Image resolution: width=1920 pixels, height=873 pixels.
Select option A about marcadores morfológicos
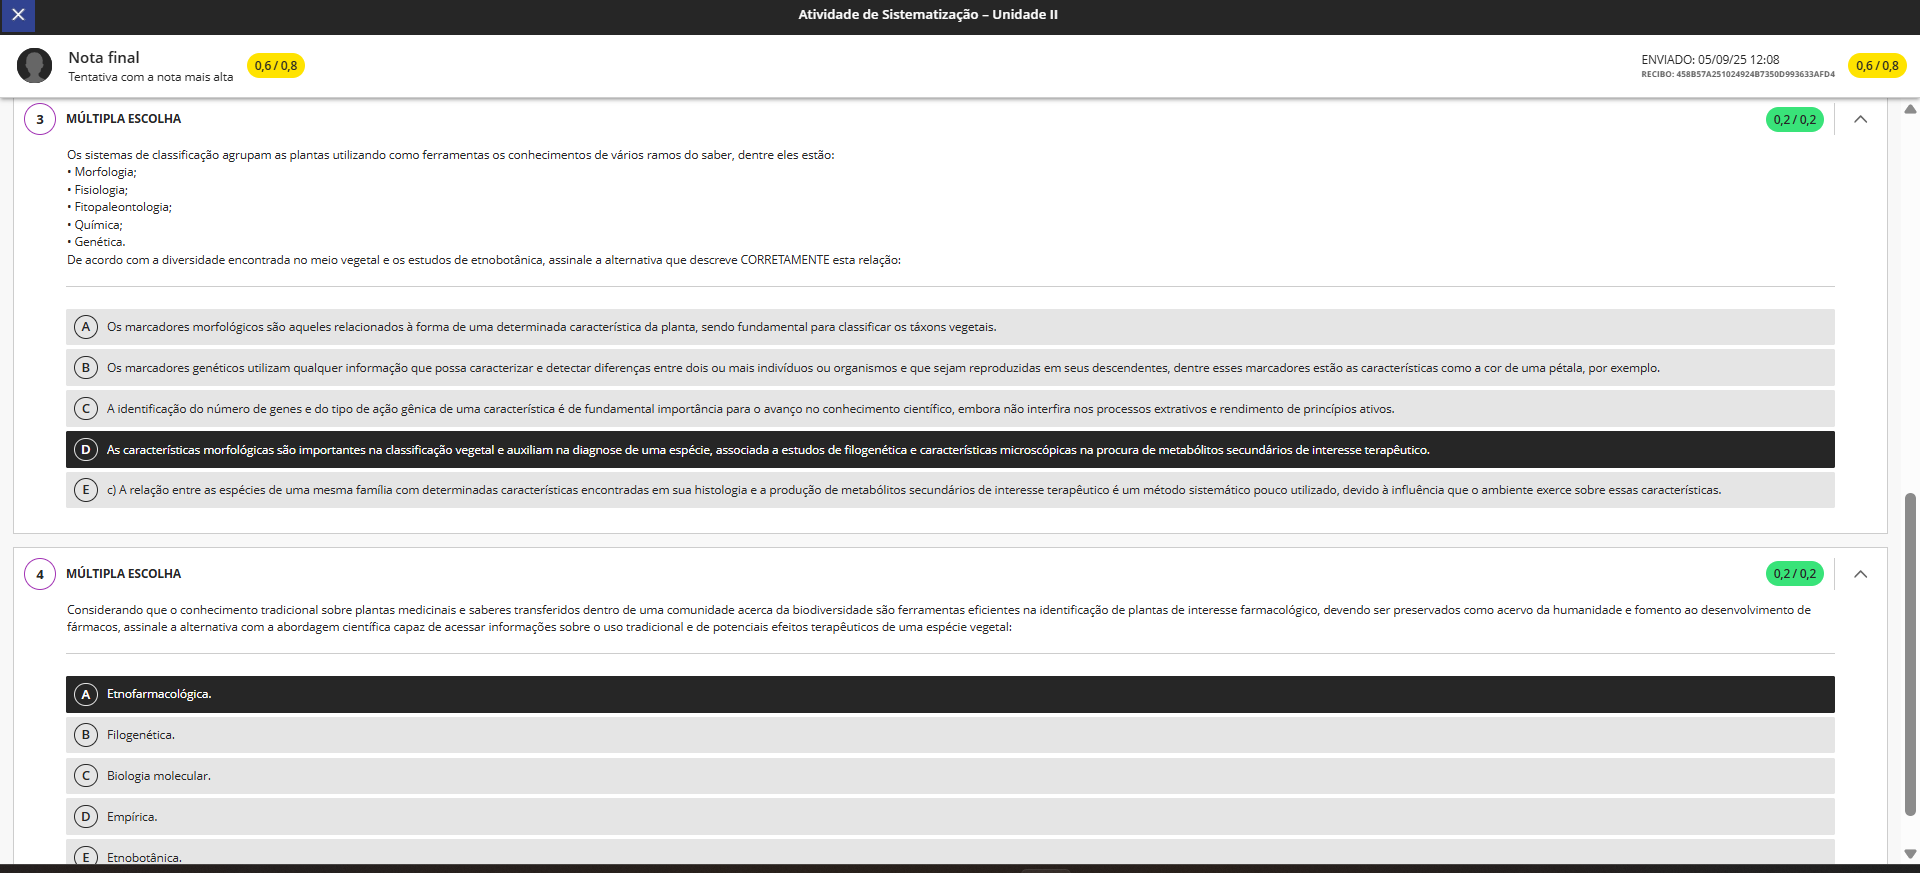tap(950, 327)
